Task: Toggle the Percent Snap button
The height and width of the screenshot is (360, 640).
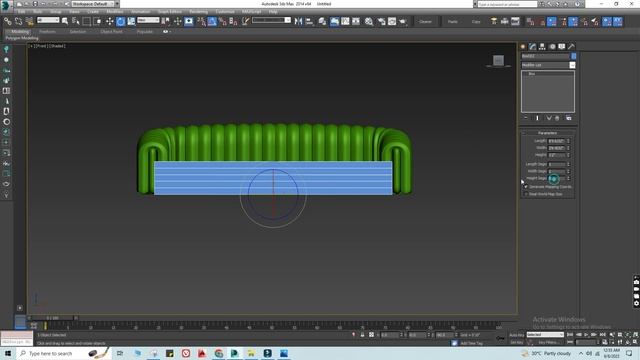Action: coord(223,21)
